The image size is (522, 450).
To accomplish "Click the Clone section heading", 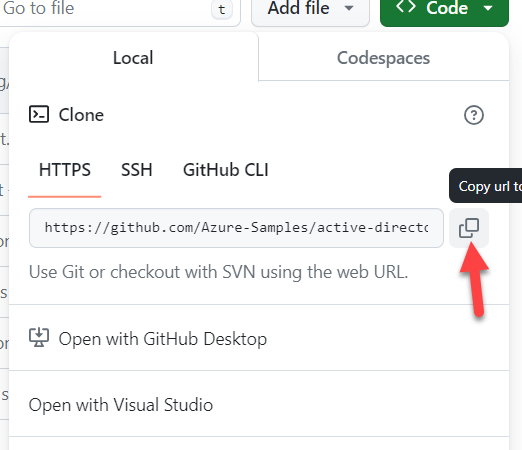I will point(81,115).
